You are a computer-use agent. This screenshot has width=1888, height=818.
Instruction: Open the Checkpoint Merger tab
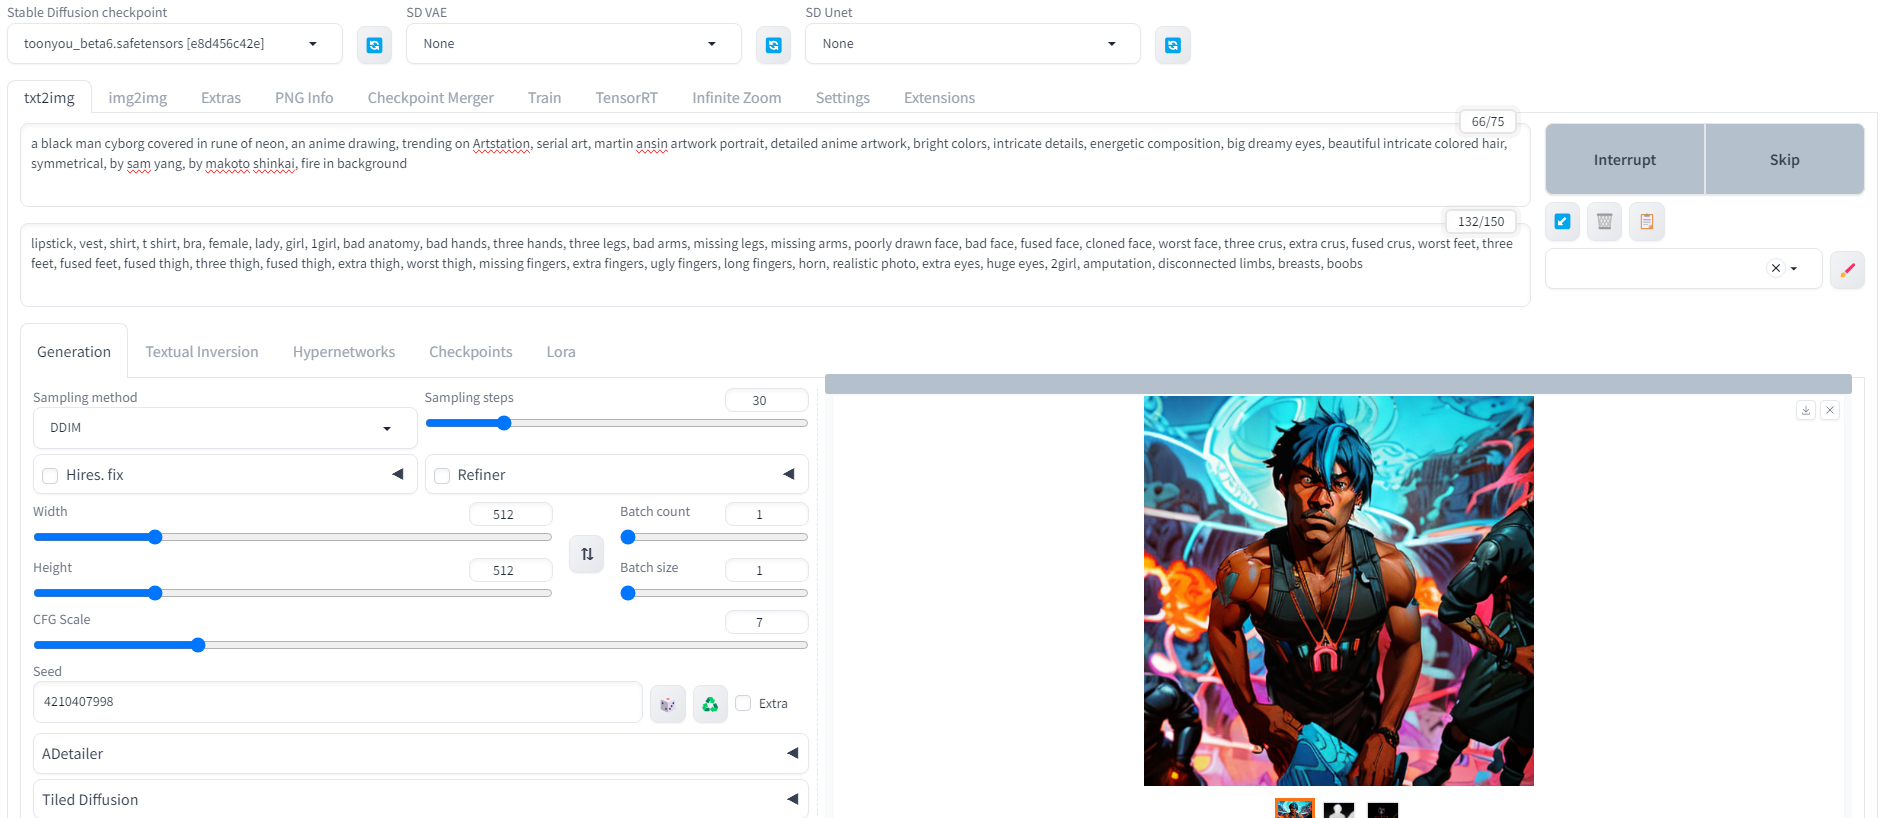[x=431, y=98]
